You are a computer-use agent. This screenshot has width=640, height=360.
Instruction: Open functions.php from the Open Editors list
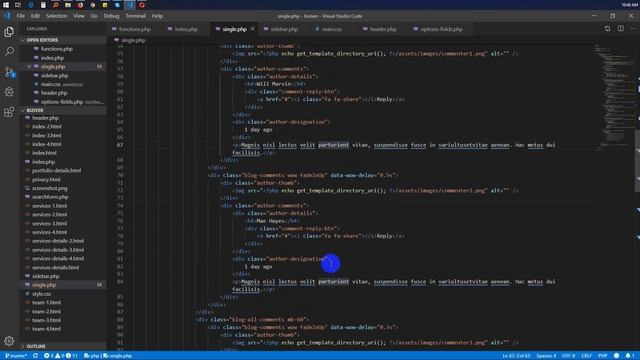point(57,49)
